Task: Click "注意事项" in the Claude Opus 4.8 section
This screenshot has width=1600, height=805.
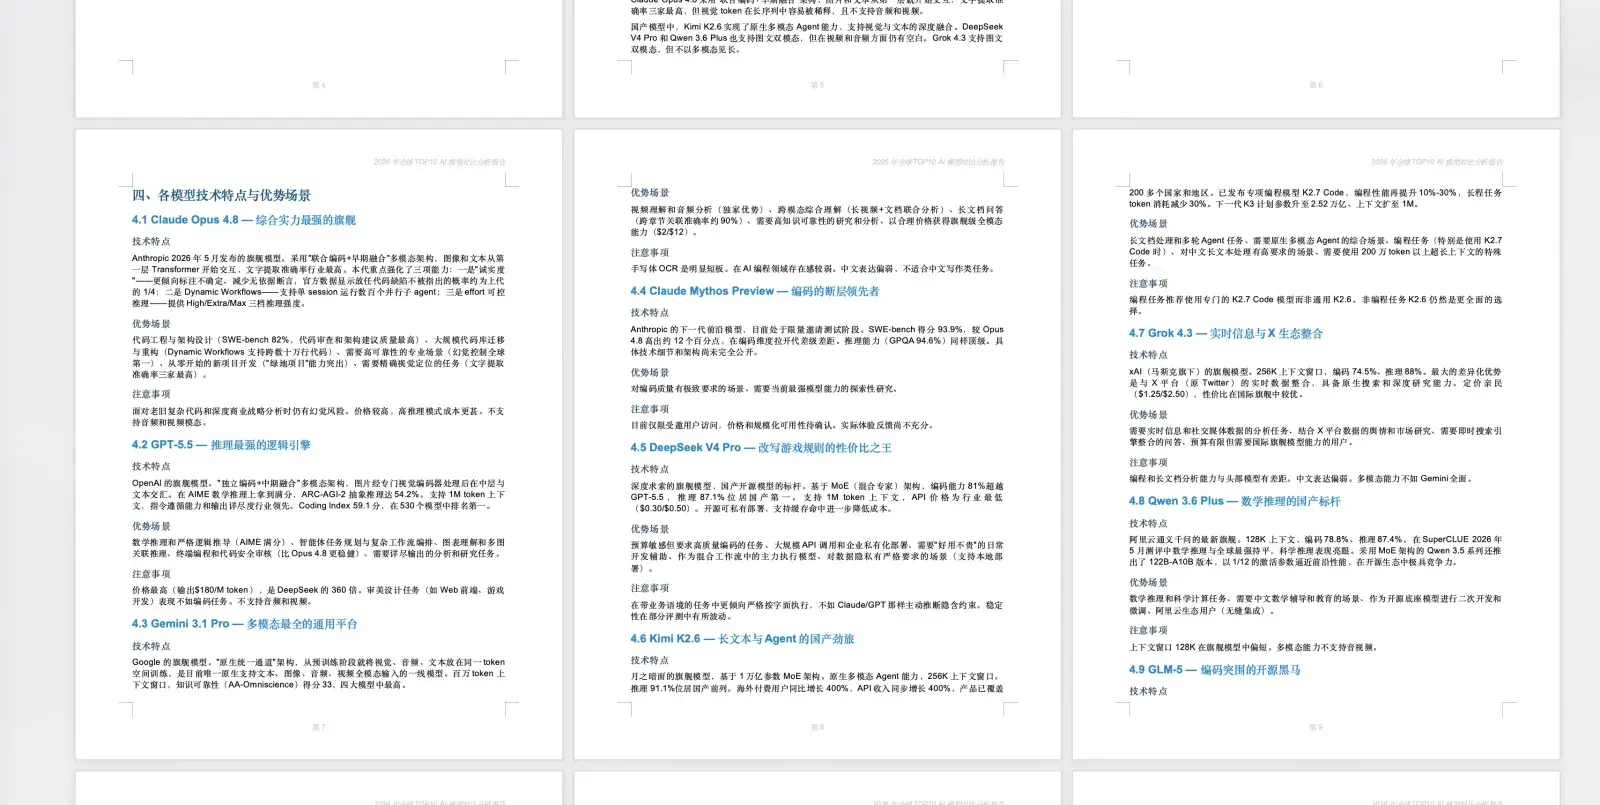Action: 151,395
